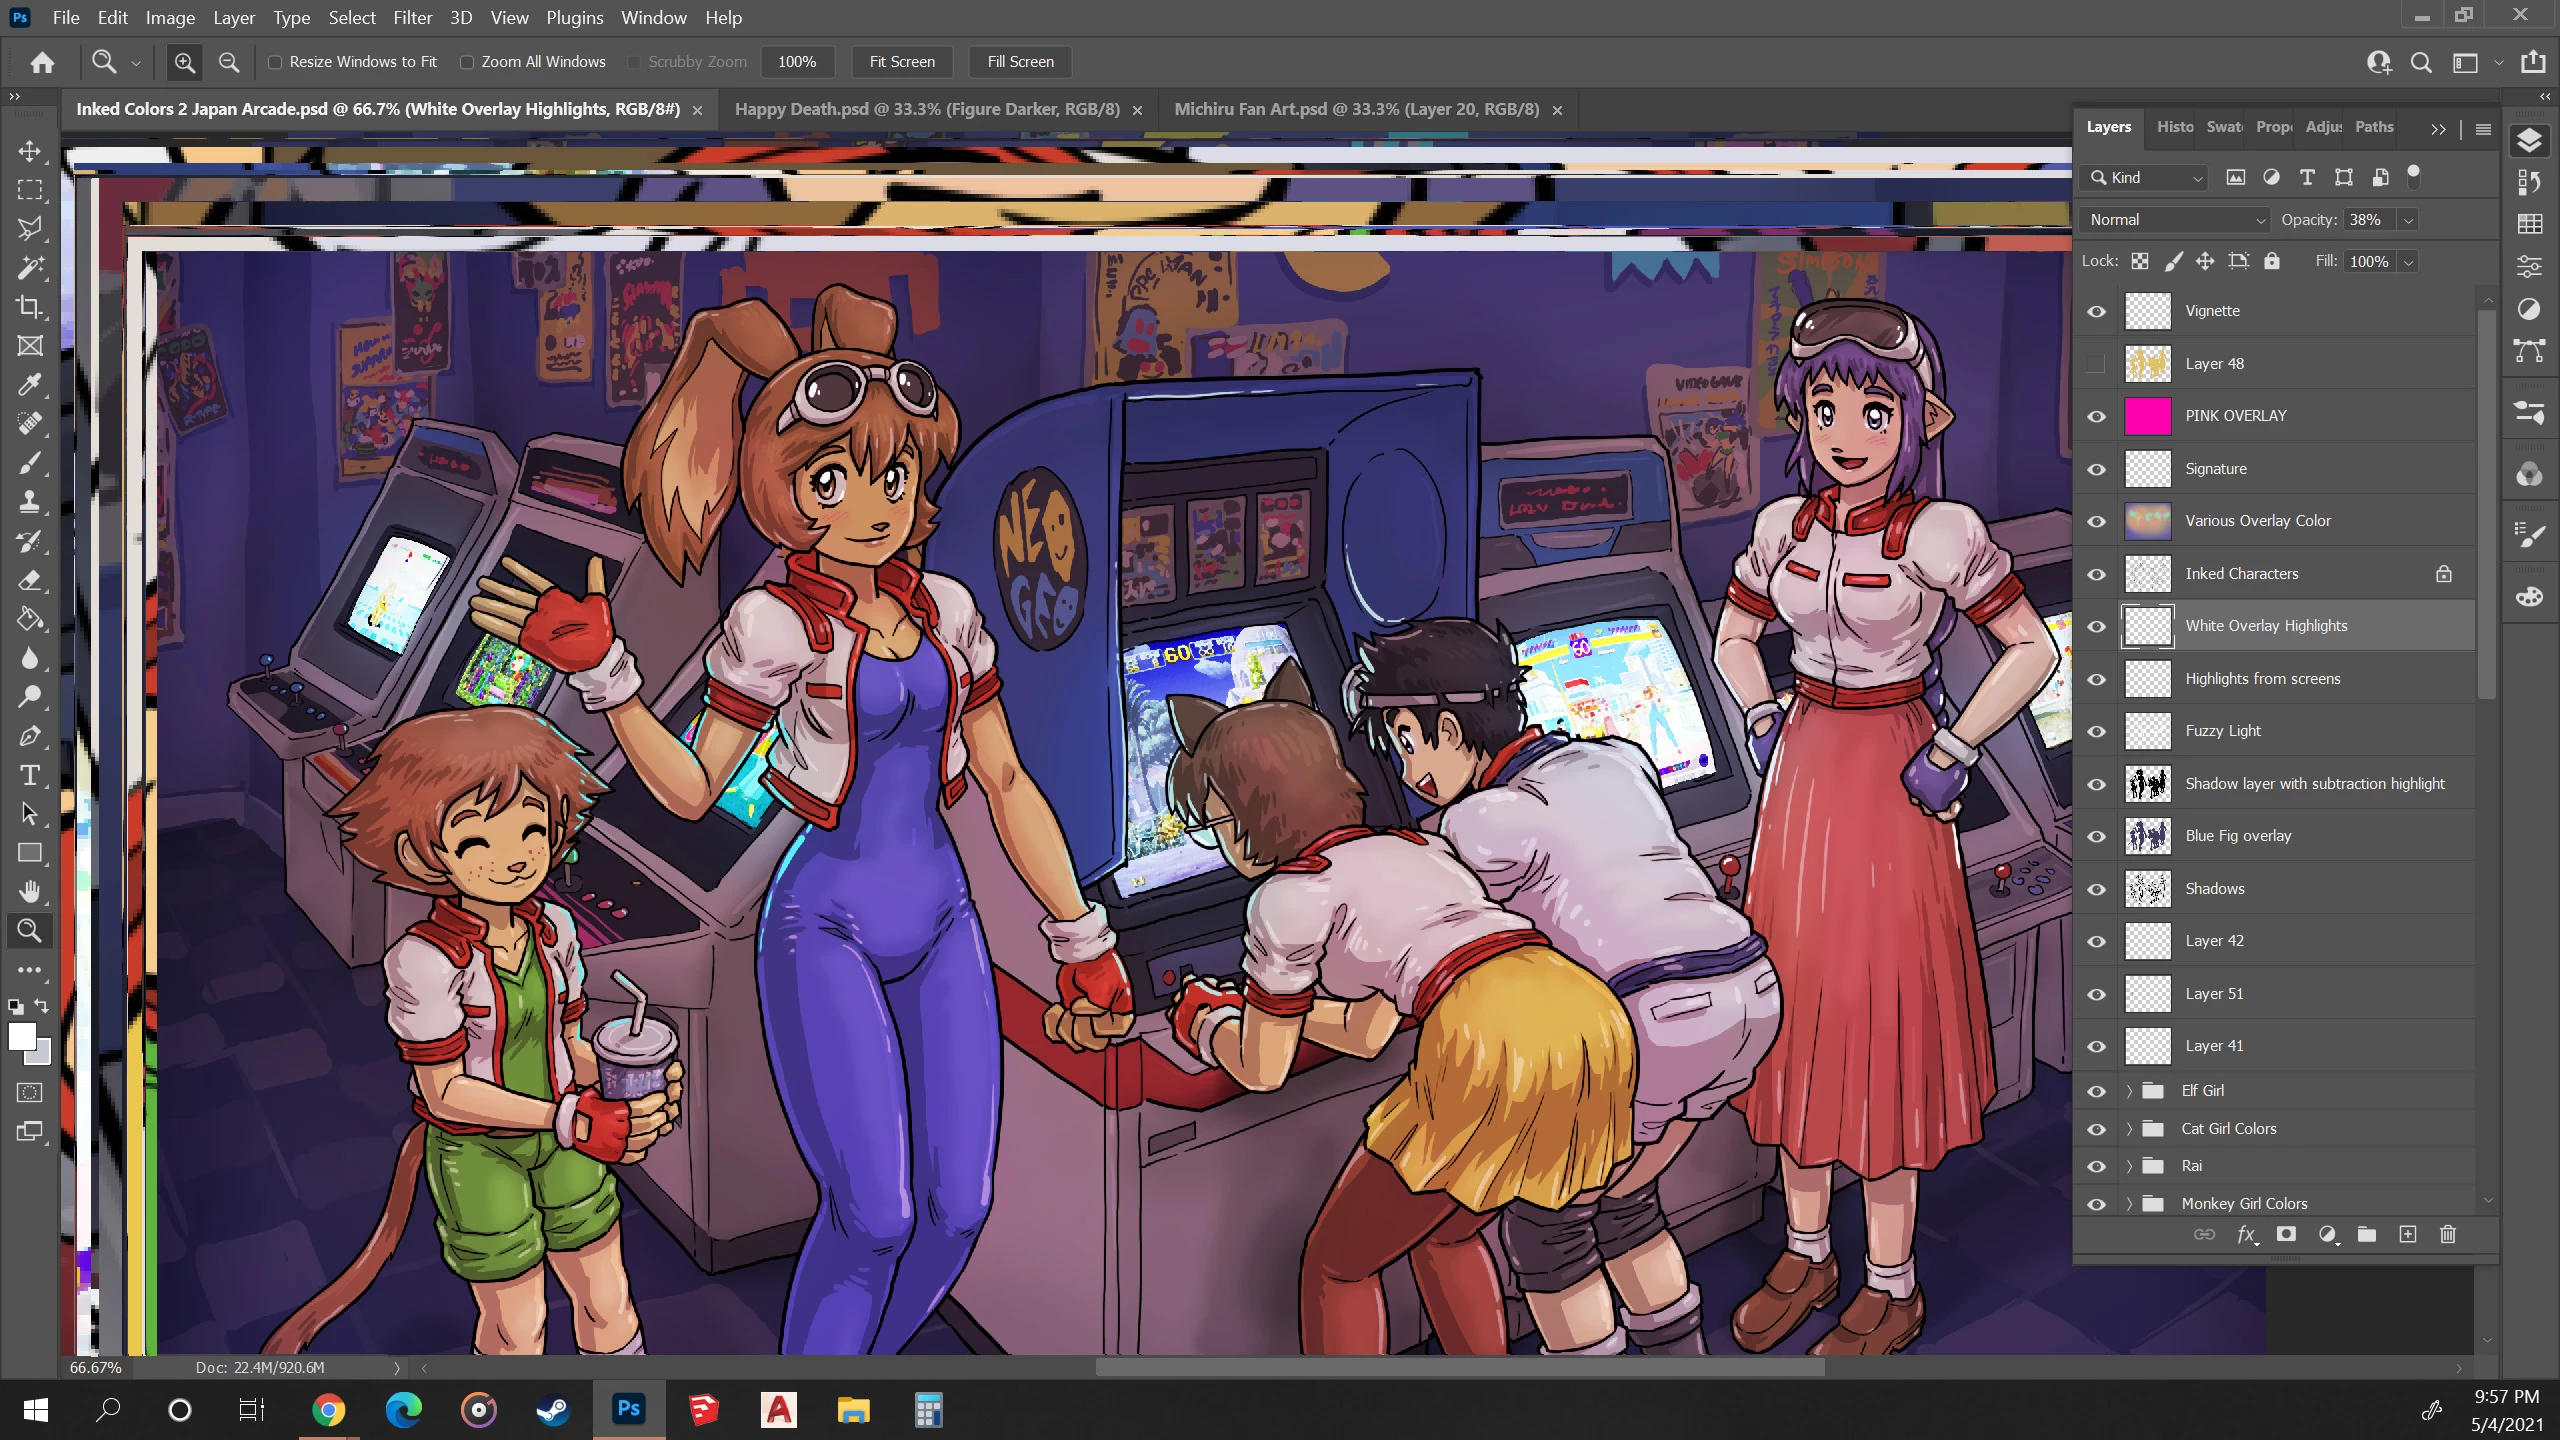Select the Eyedropper tool
Viewport: 2560px width, 1440px height.
coord(30,385)
